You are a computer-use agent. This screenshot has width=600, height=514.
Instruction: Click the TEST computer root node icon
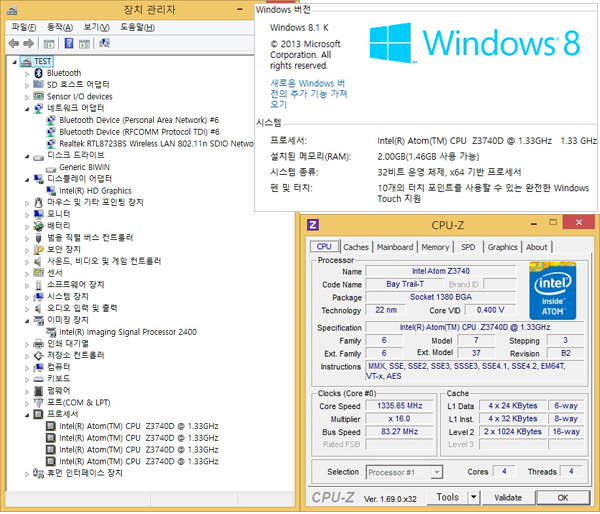[x=26, y=61]
